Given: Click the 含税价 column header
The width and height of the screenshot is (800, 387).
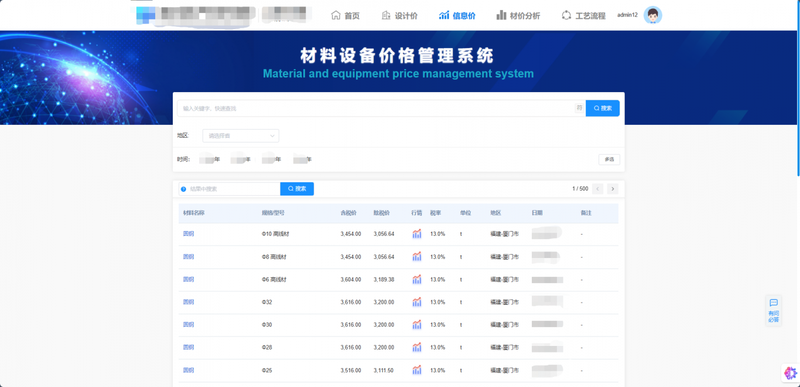Looking at the screenshot, I should pos(348,213).
